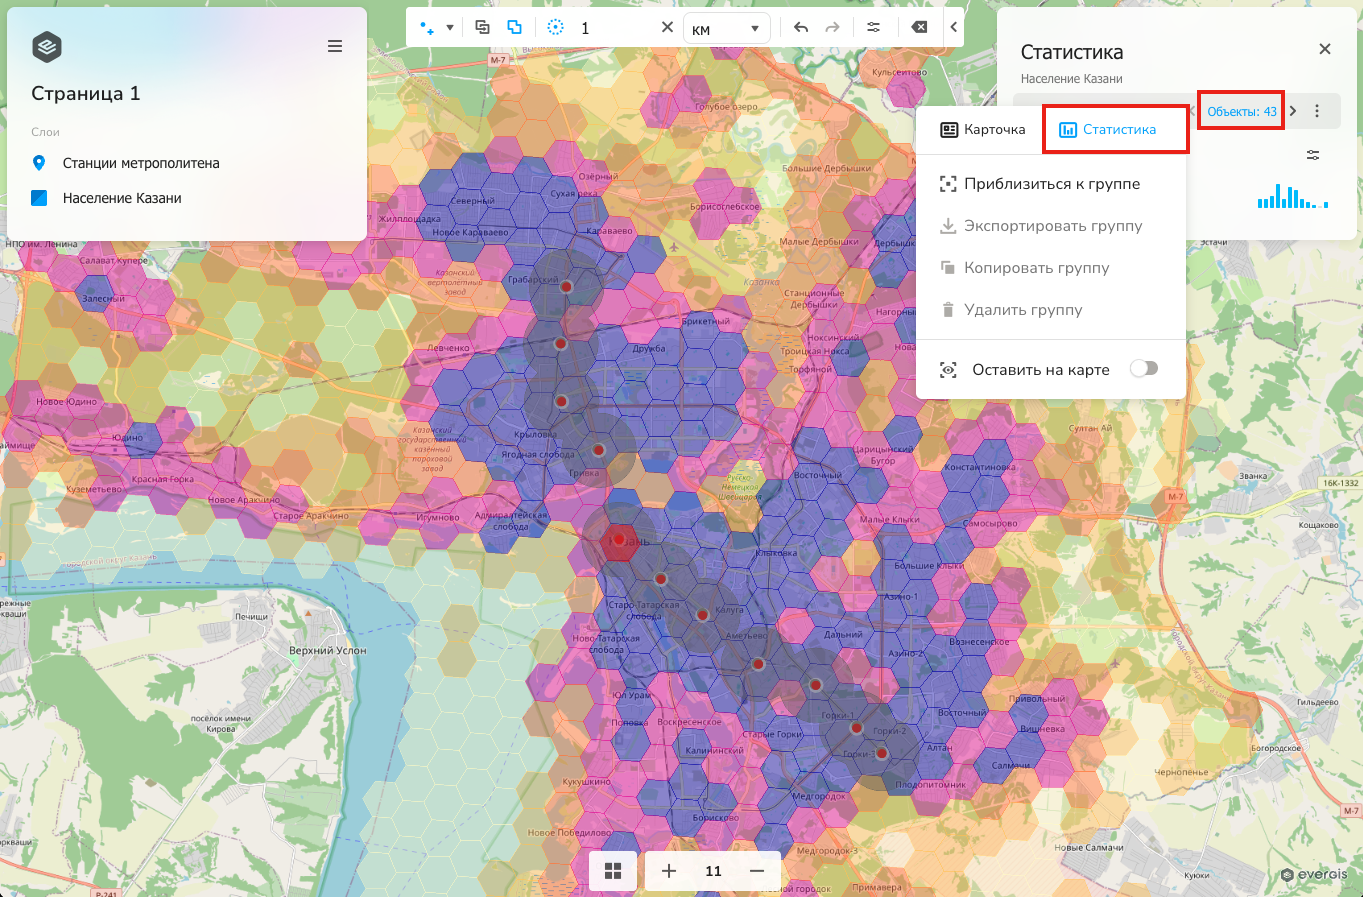This screenshot has width=1363, height=897.
Task: Open the three-dot group options menu
Action: (x=1317, y=111)
